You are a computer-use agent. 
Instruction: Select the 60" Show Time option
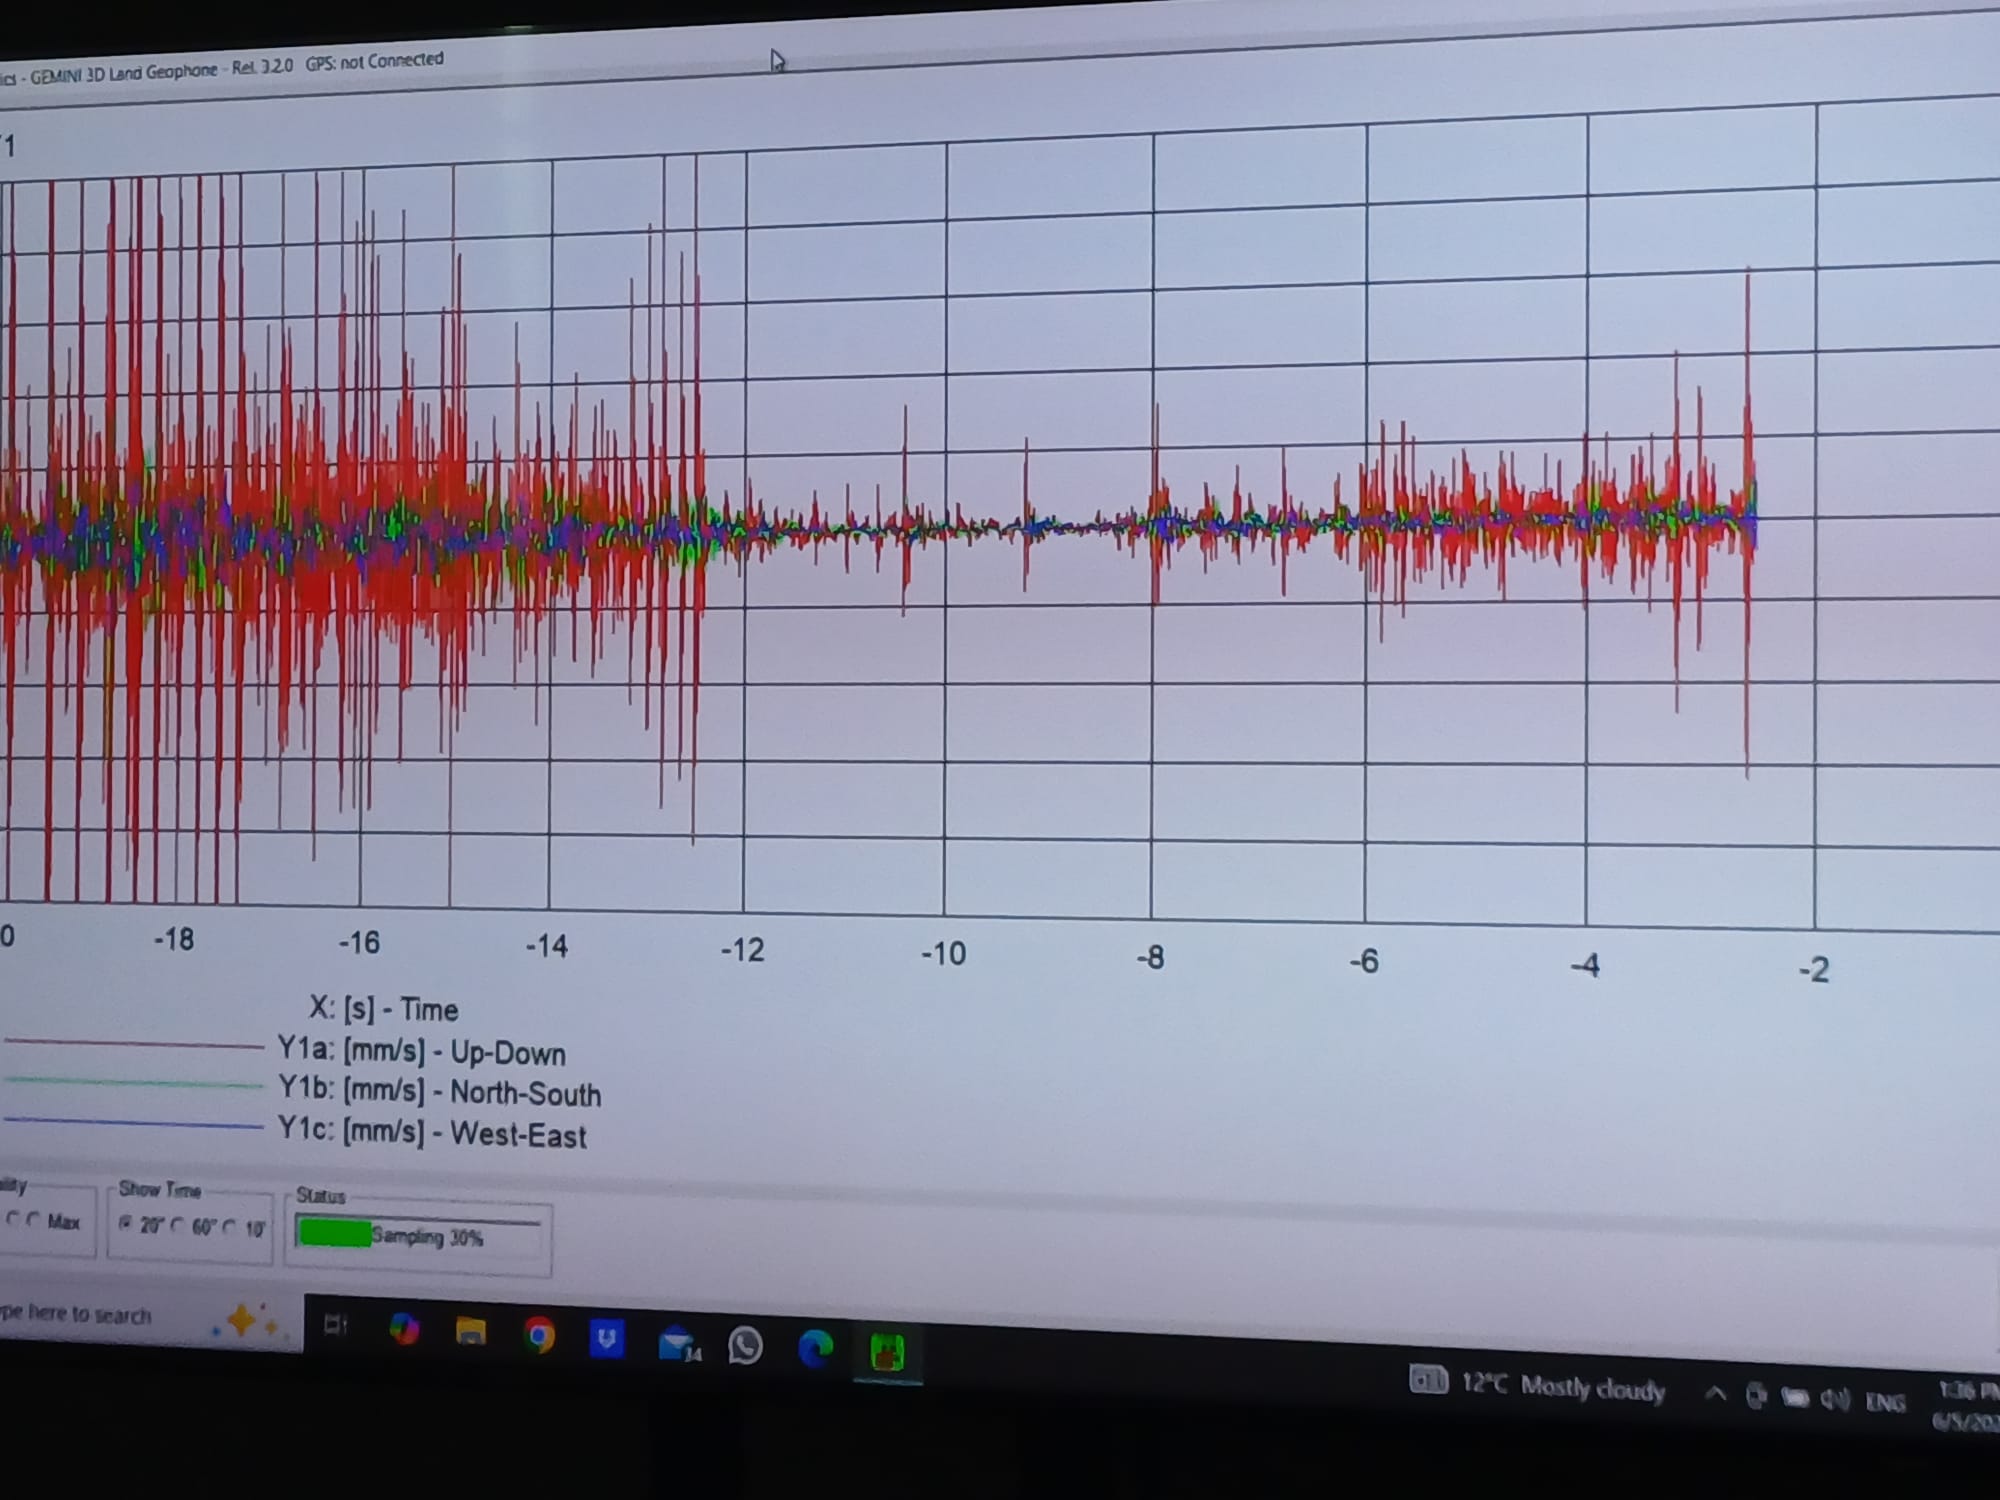177,1225
